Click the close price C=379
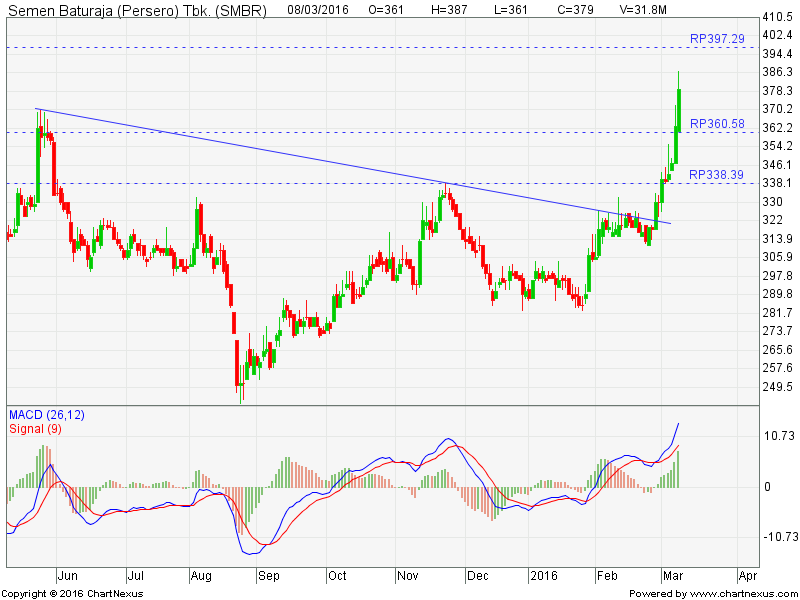The height and width of the screenshot is (600, 800). 576,10
